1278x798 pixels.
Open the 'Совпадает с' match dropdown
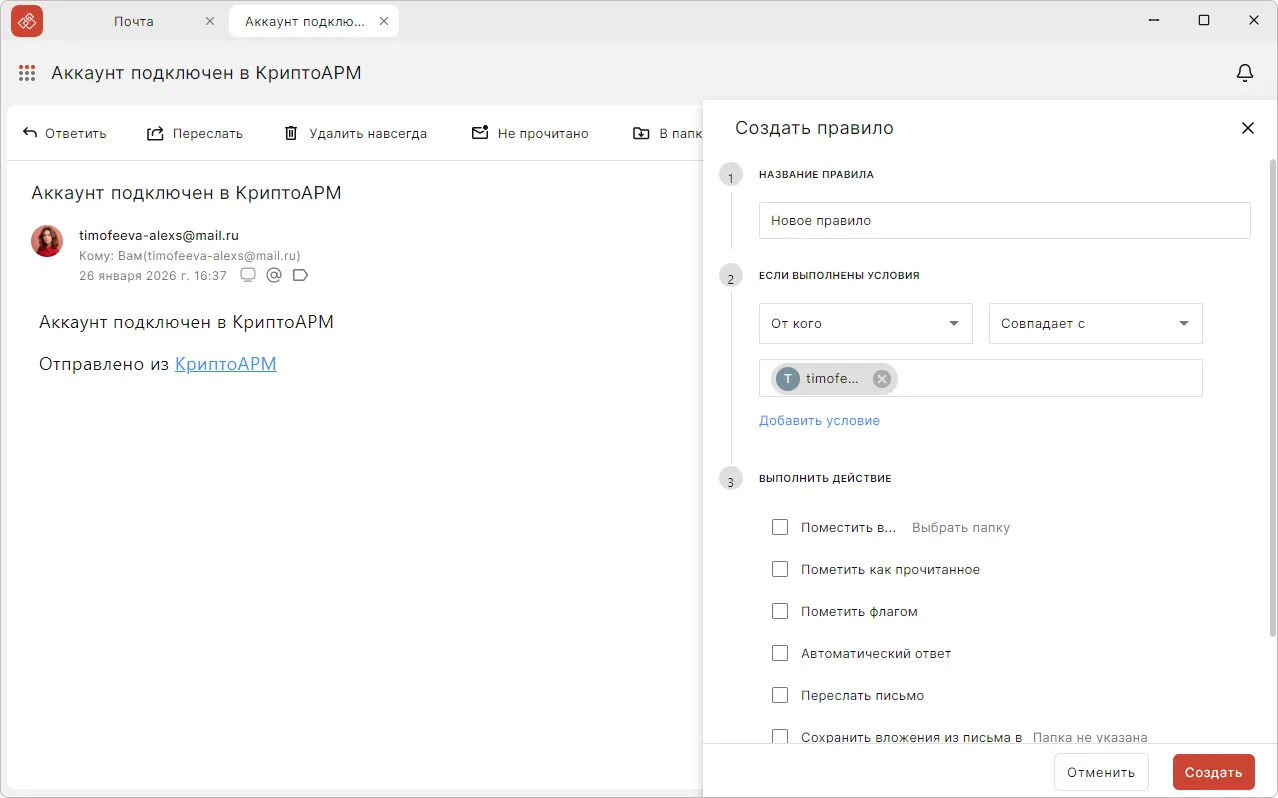(1095, 324)
